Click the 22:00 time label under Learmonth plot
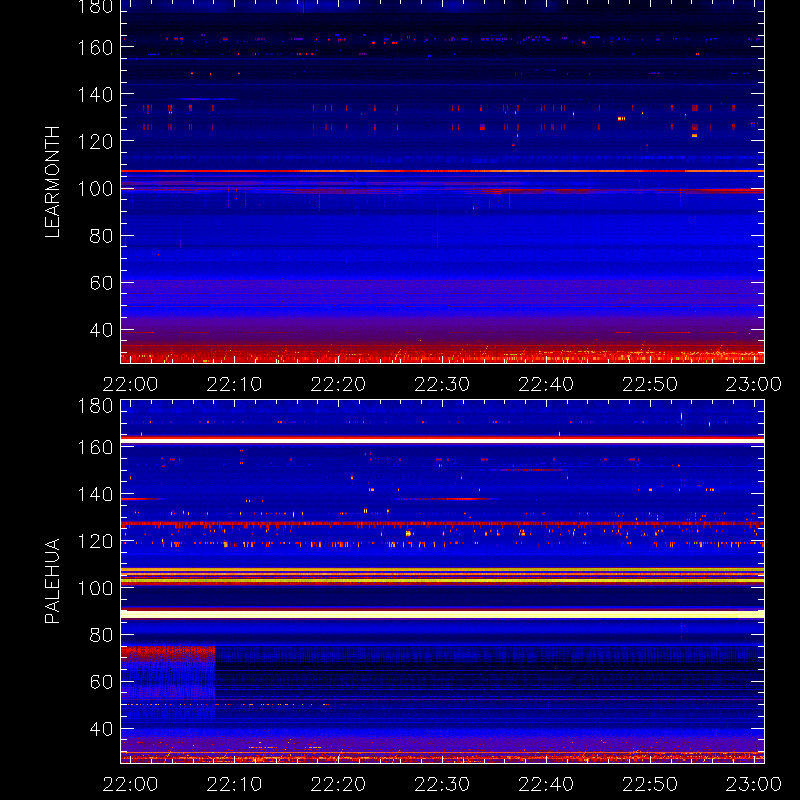 tap(130, 384)
